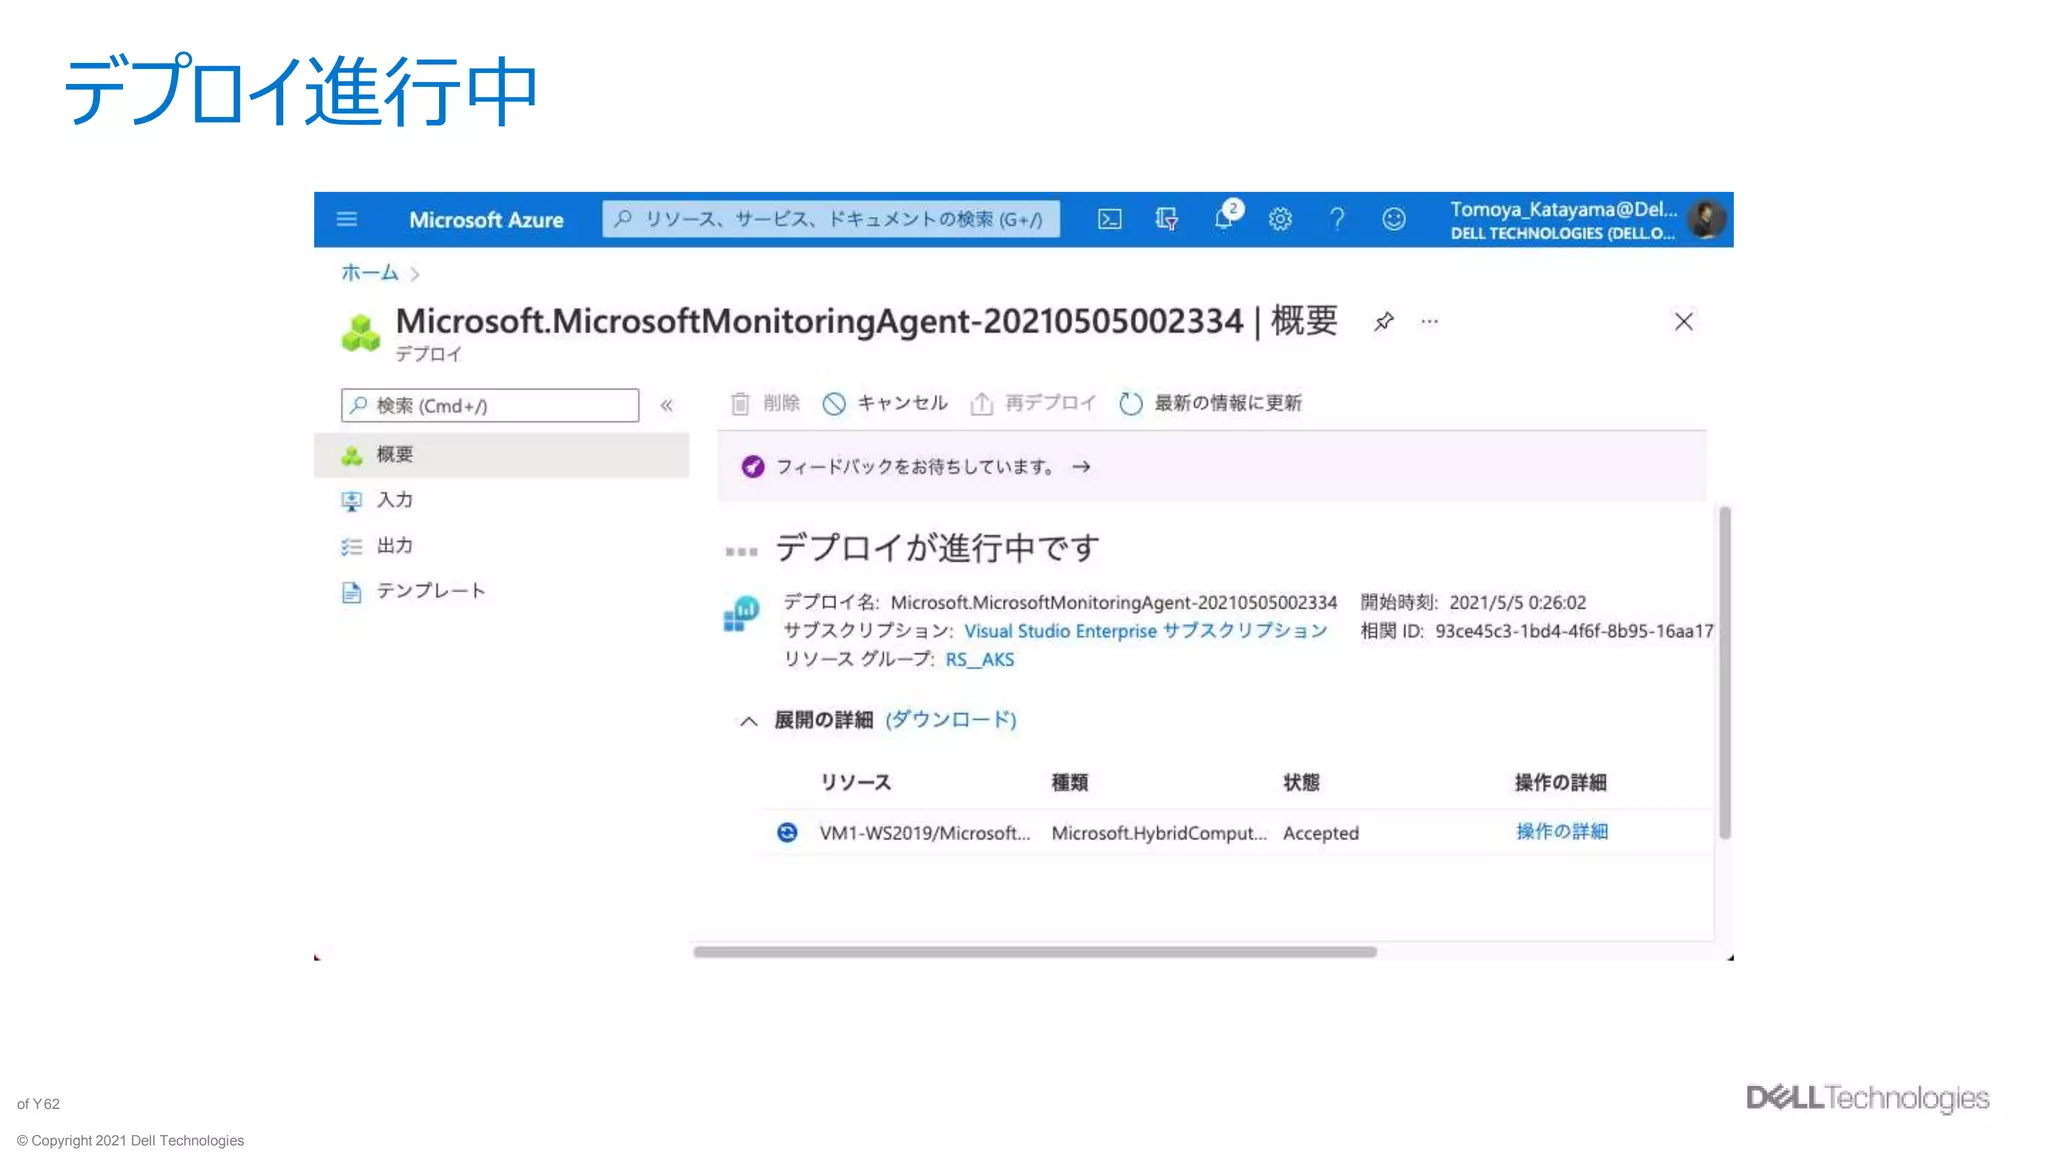Click the 相関 ID value
This screenshot has height=1152, width=2048.
point(1574,631)
